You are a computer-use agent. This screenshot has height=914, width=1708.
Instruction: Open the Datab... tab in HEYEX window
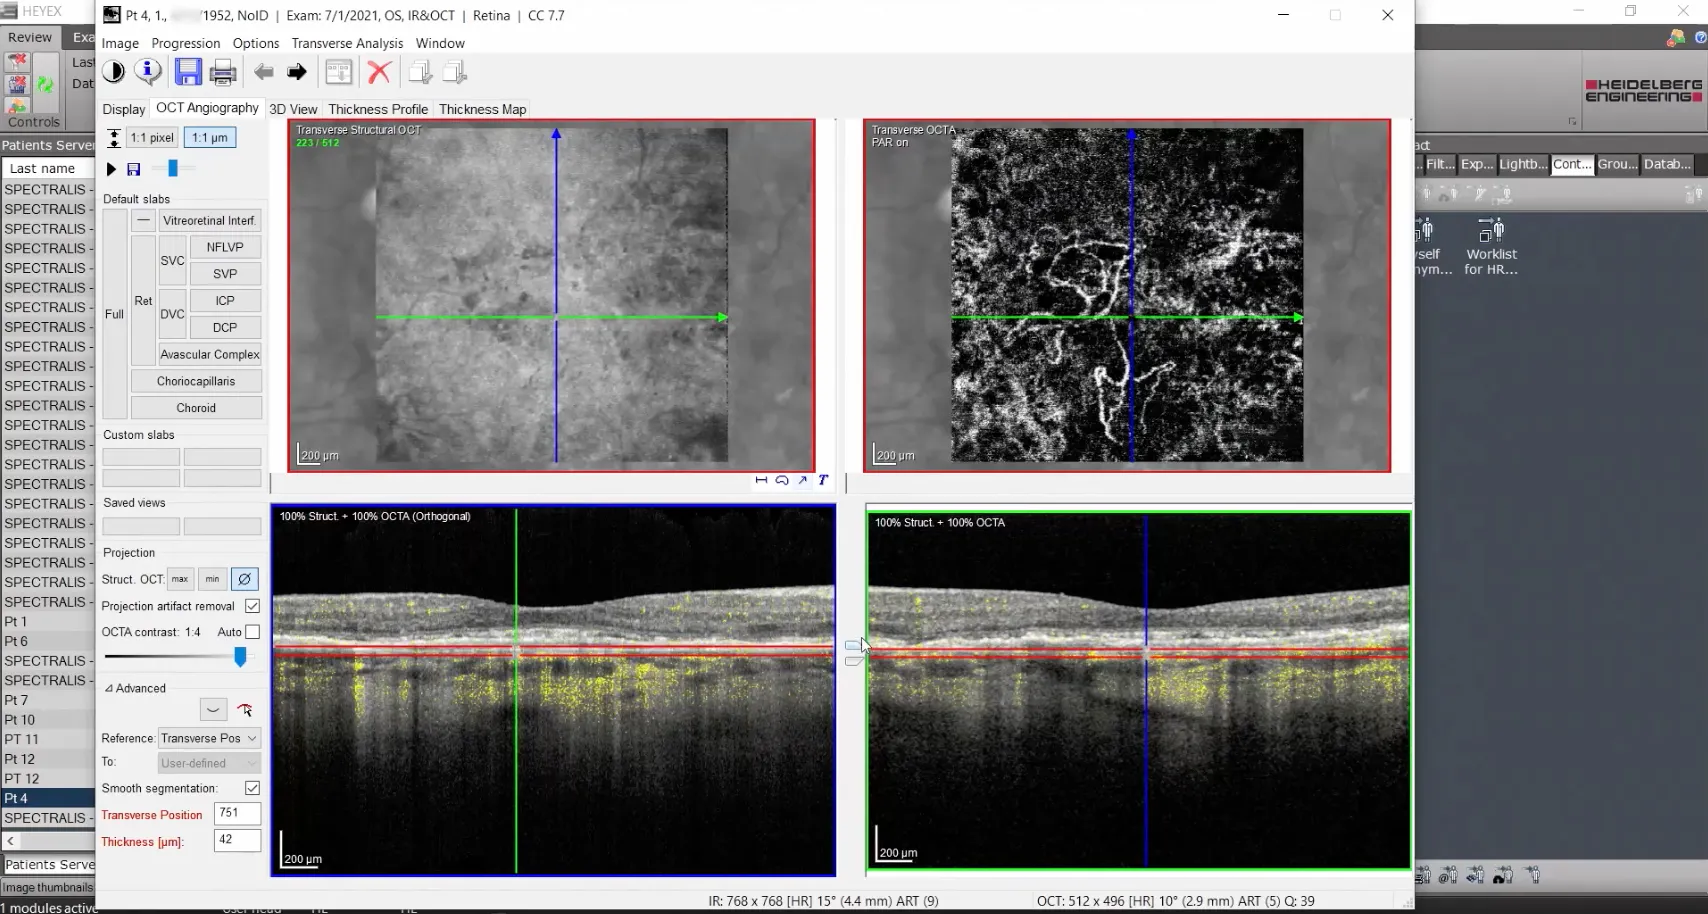pyautogui.click(x=1667, y=164)
